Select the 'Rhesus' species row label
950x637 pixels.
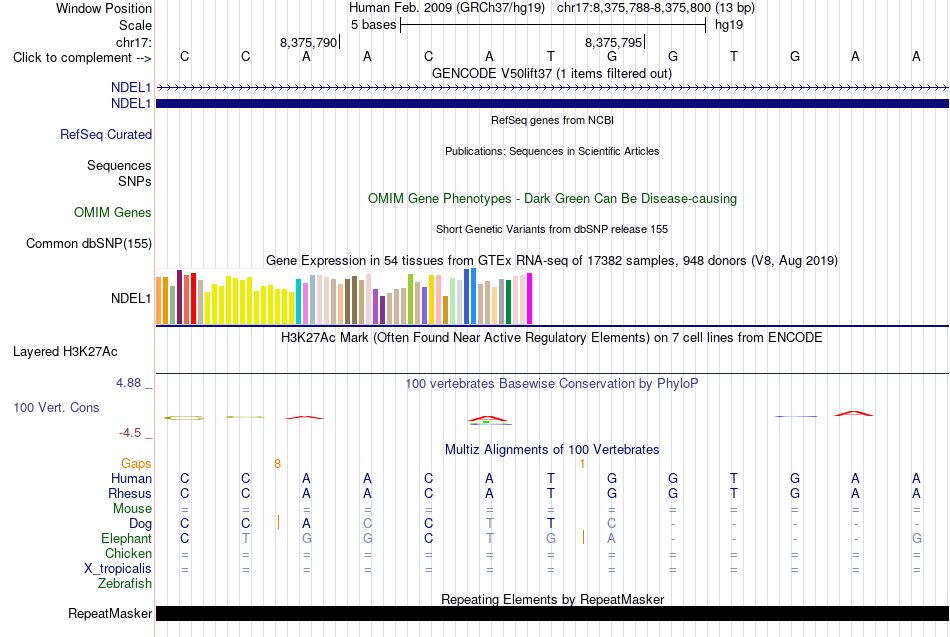[x=130, y=493]
